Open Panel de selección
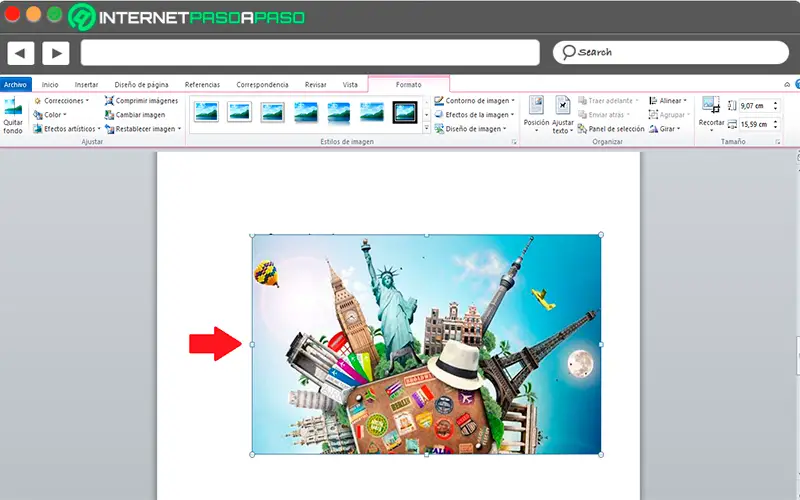 coord(611,129)
